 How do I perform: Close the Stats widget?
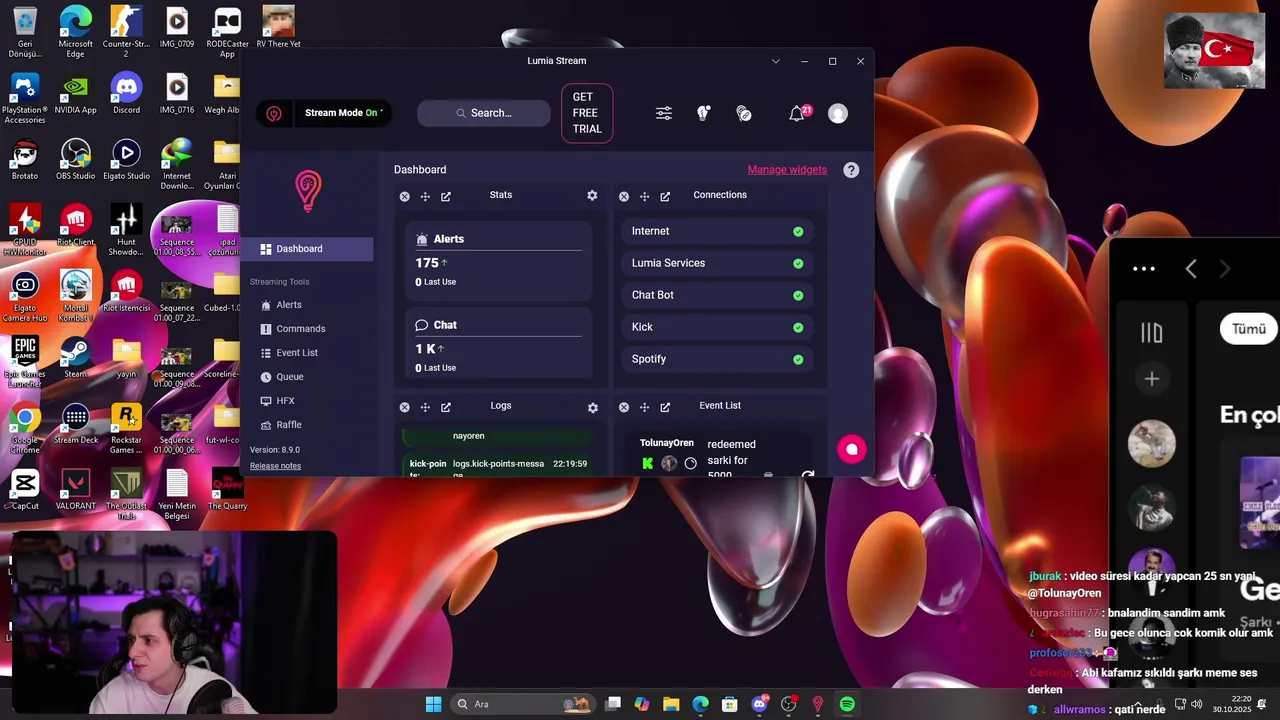(x=404, y=196)
